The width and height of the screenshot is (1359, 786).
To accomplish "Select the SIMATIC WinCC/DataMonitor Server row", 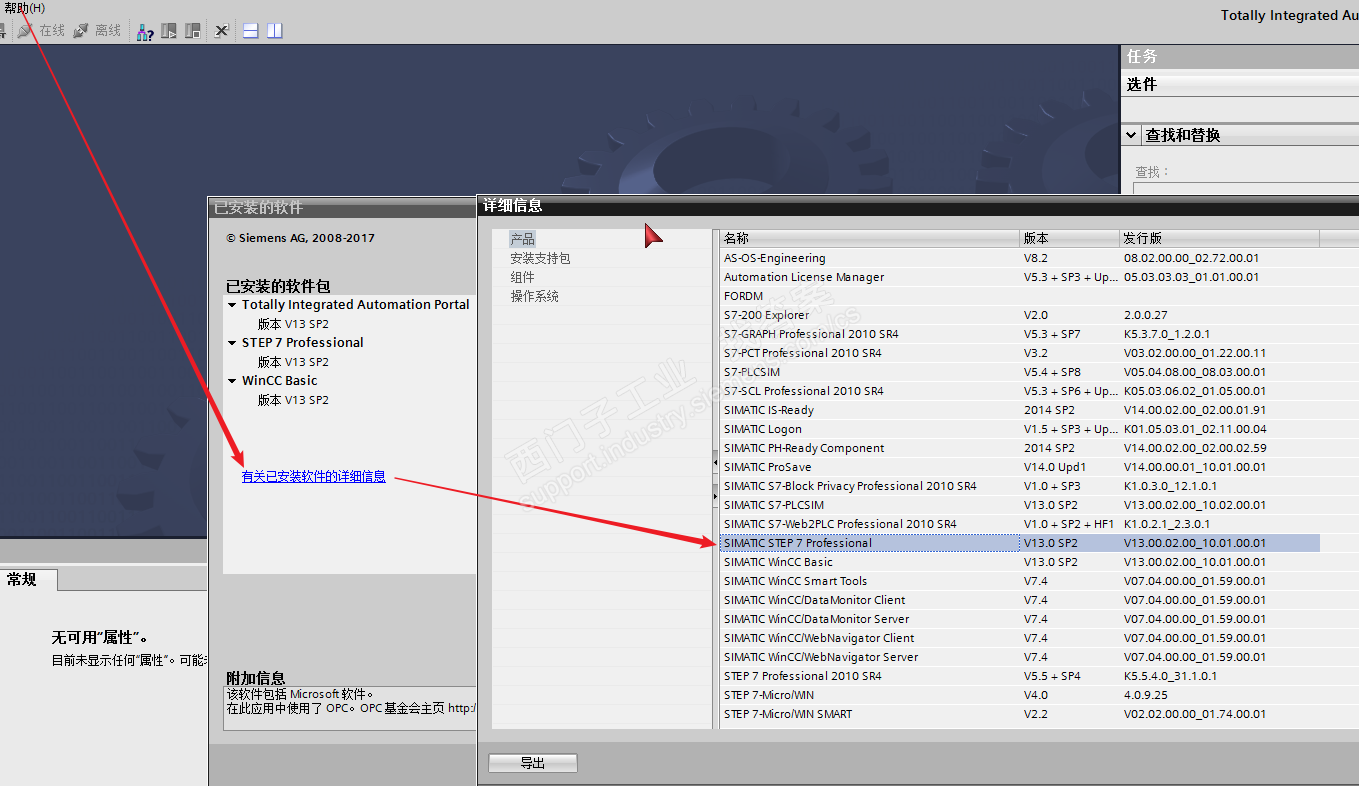I will pyautogui.click(x=1020, y=619).
